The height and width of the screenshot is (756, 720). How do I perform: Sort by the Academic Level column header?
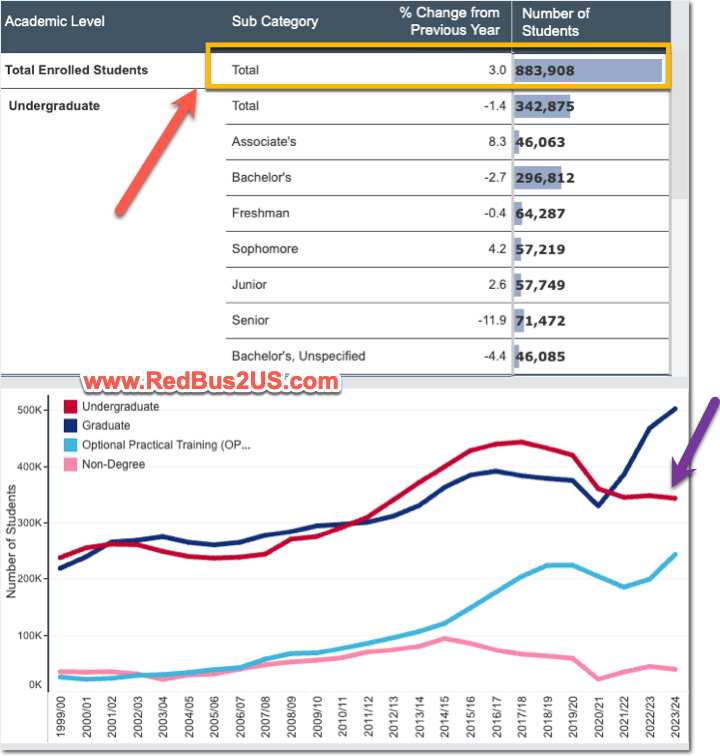(x=55, y=21)
